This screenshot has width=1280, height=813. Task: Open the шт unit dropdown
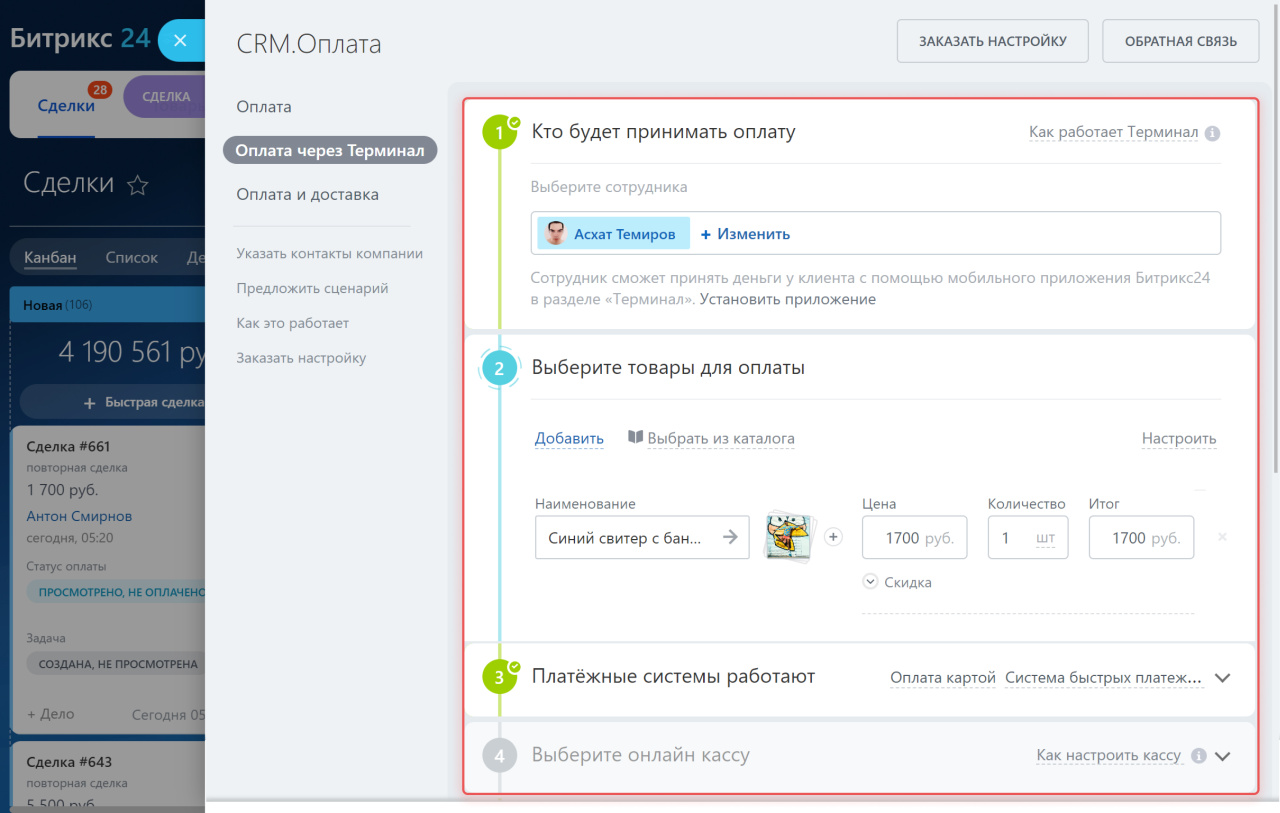coord(1045,538)
